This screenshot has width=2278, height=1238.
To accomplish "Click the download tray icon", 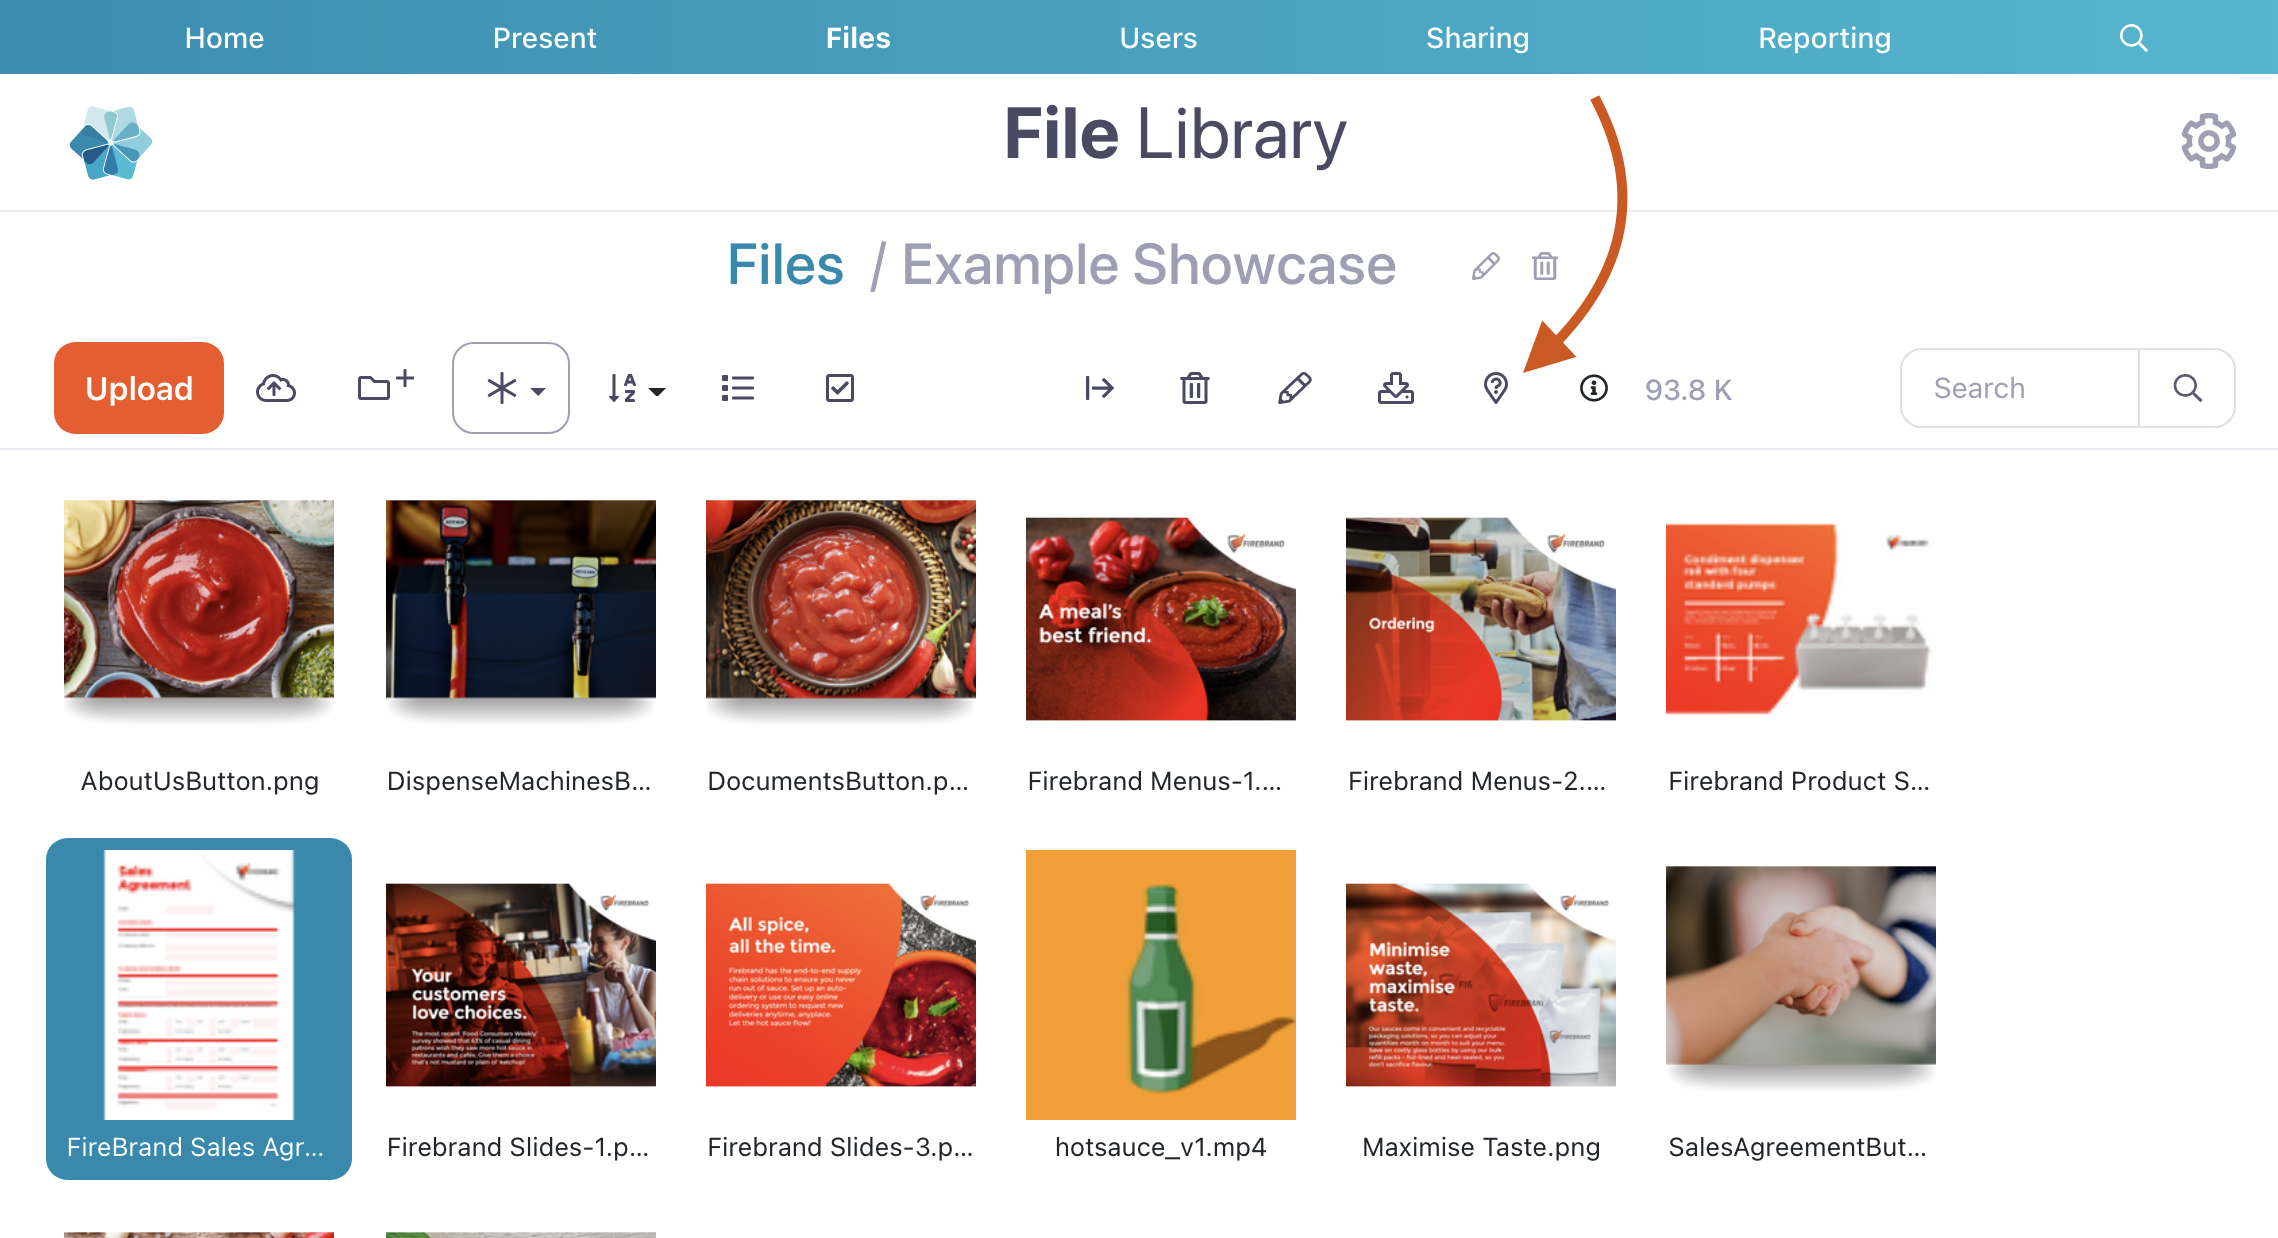I will tap(1395, 388).
